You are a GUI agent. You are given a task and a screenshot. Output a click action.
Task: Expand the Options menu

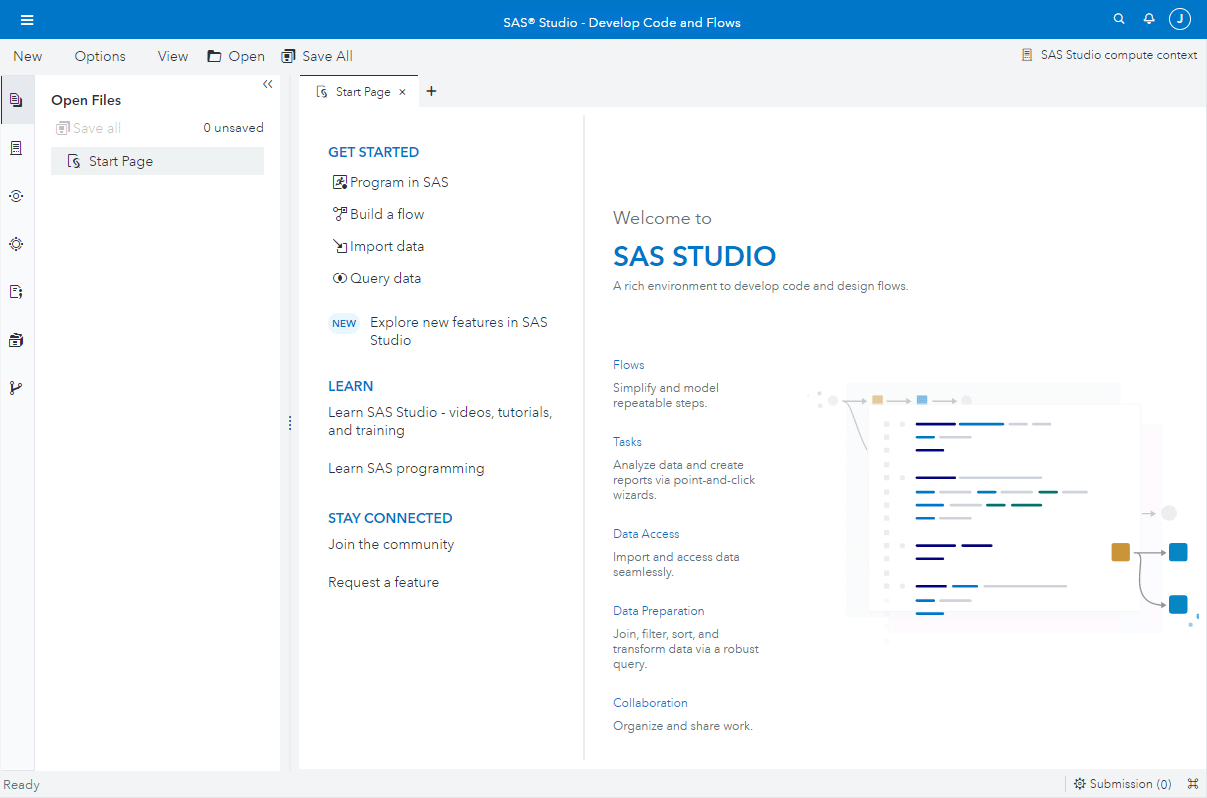click(100, 56)
